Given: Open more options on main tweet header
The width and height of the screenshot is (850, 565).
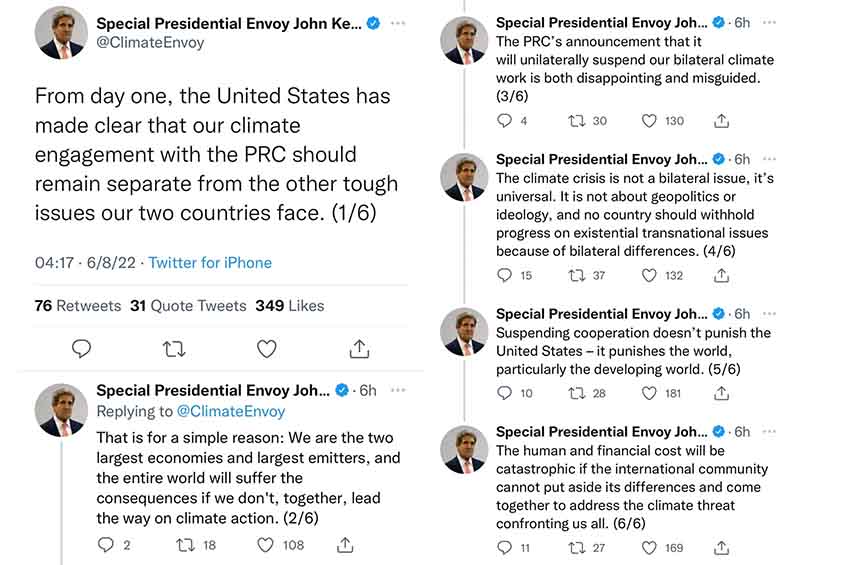Looking at the screenshot, I should click(x=399, y=23).
